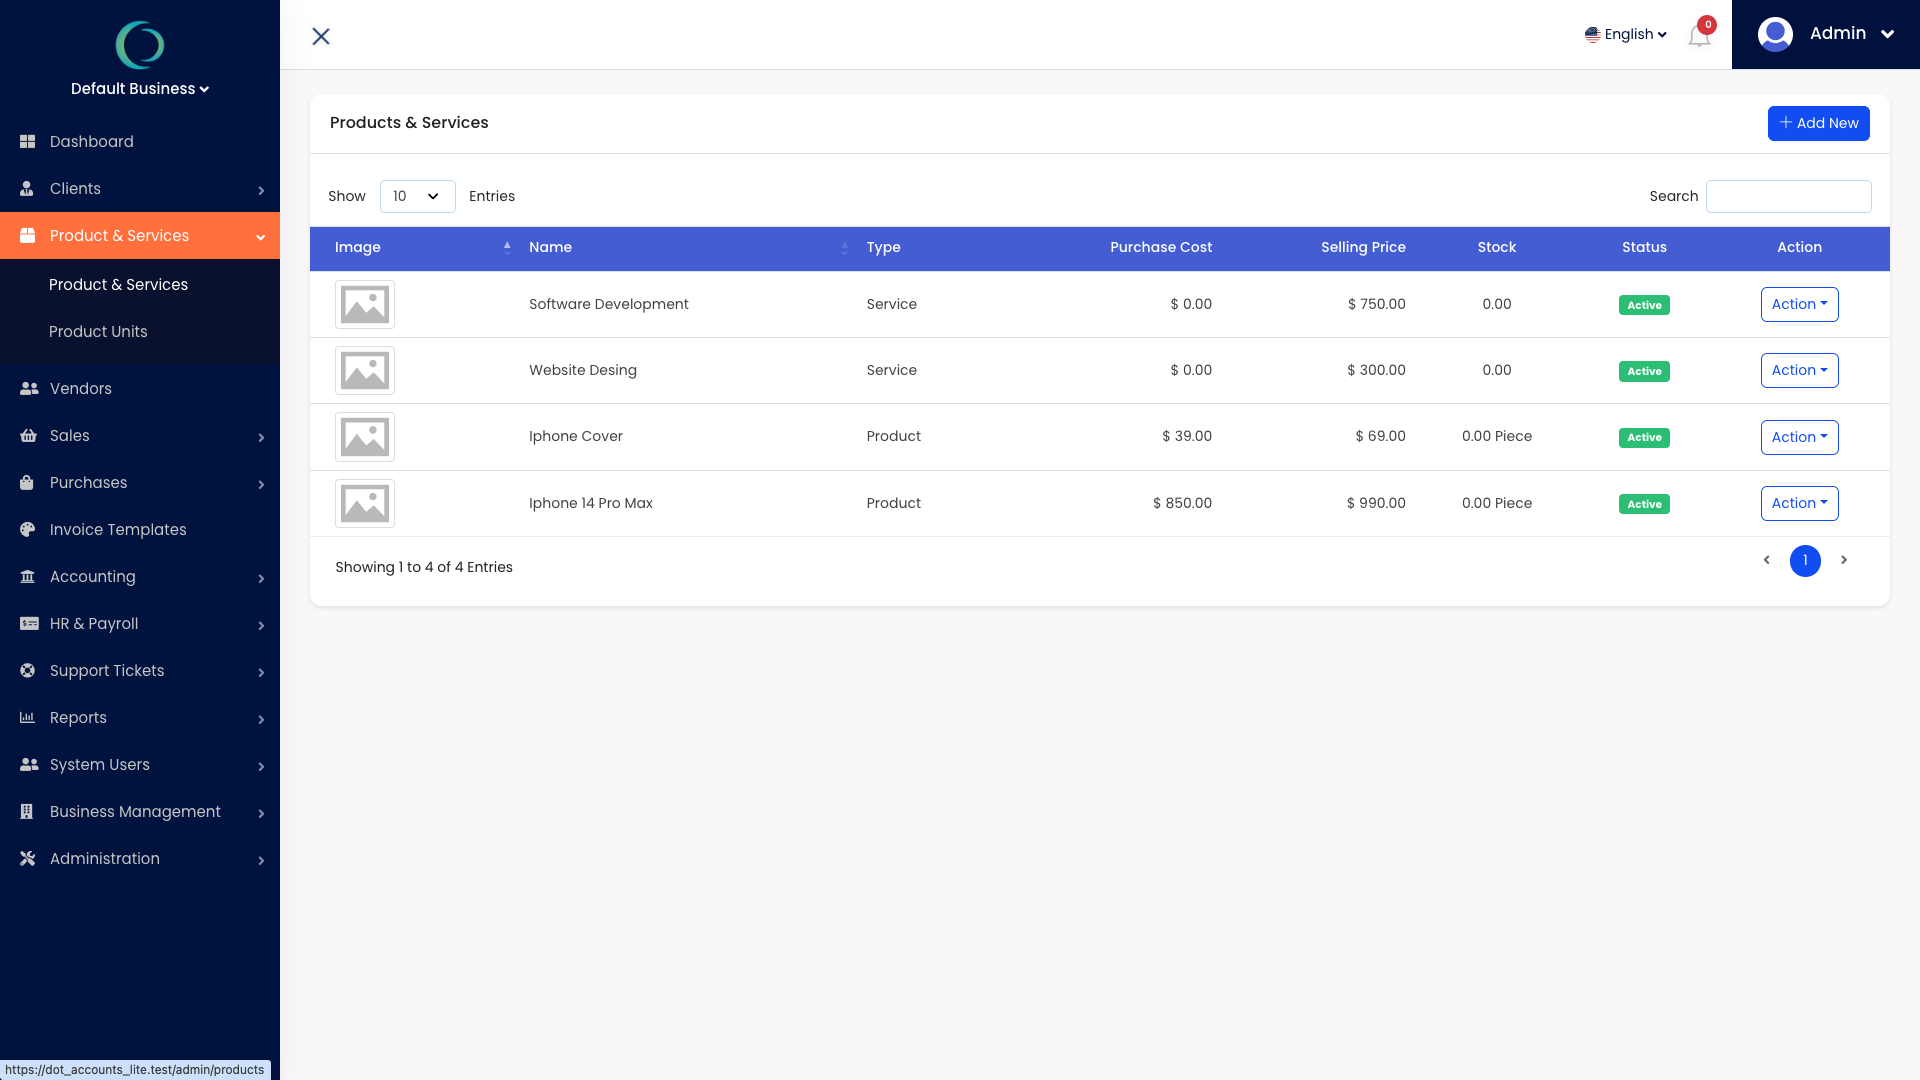Select the Invoice Templates icon
This screenshot has height=1080, width=1920.
pos(28,529)
